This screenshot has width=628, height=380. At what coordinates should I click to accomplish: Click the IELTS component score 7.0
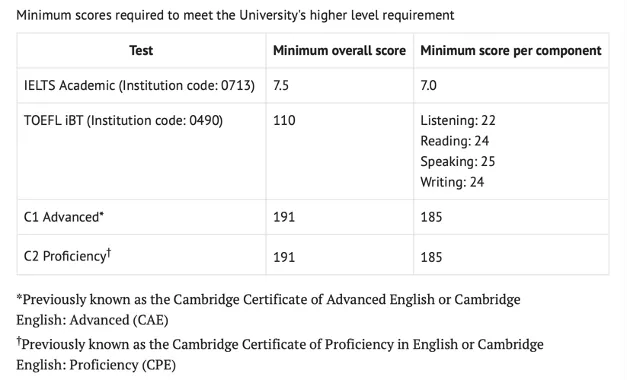click(x=428, y=85)
